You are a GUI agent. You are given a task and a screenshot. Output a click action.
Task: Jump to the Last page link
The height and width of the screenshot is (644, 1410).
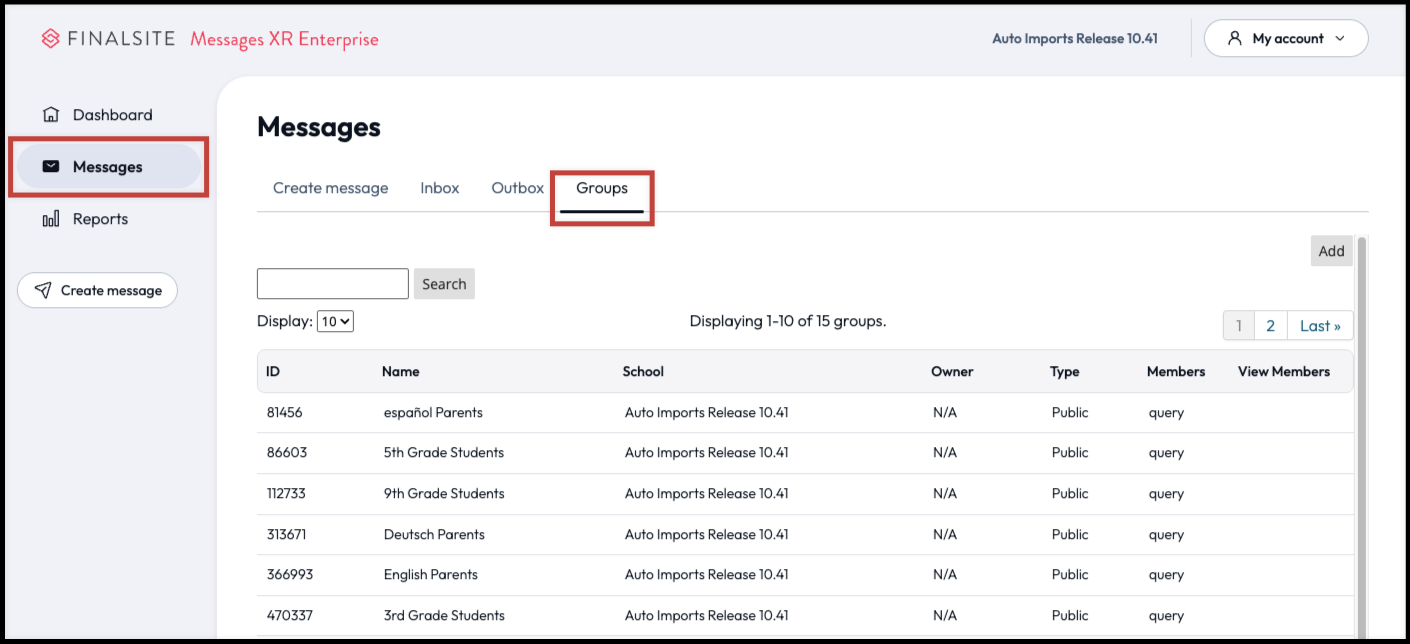click(1320, 326)
